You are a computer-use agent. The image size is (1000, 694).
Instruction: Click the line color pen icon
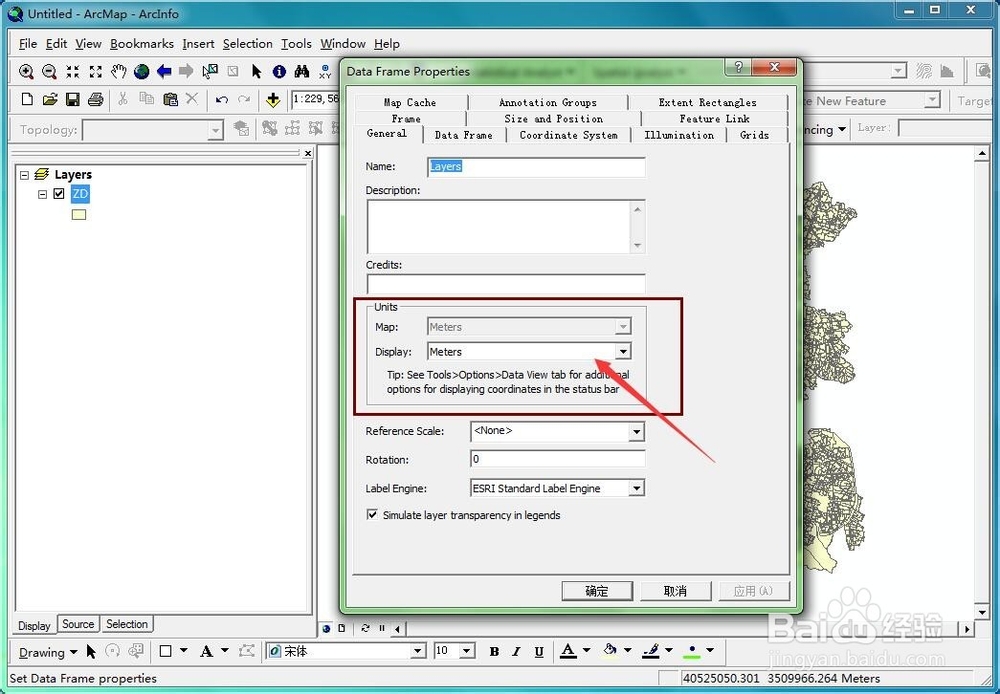coord(651,651)
